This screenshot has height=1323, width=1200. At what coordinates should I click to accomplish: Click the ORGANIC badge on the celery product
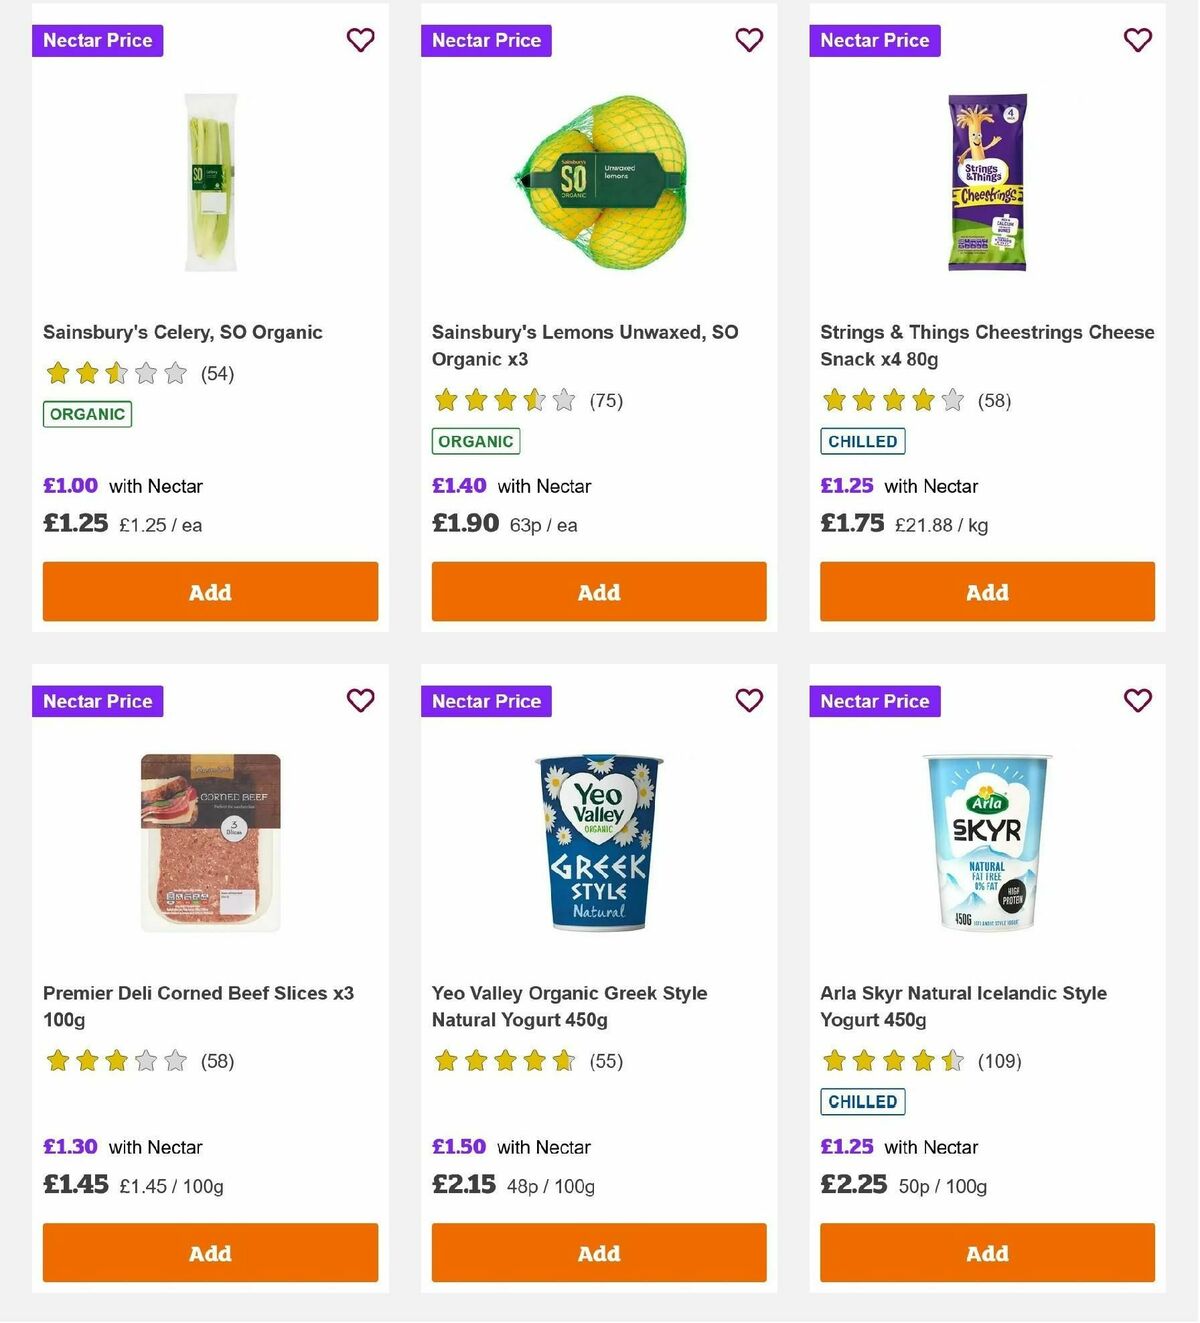point(86,413)
